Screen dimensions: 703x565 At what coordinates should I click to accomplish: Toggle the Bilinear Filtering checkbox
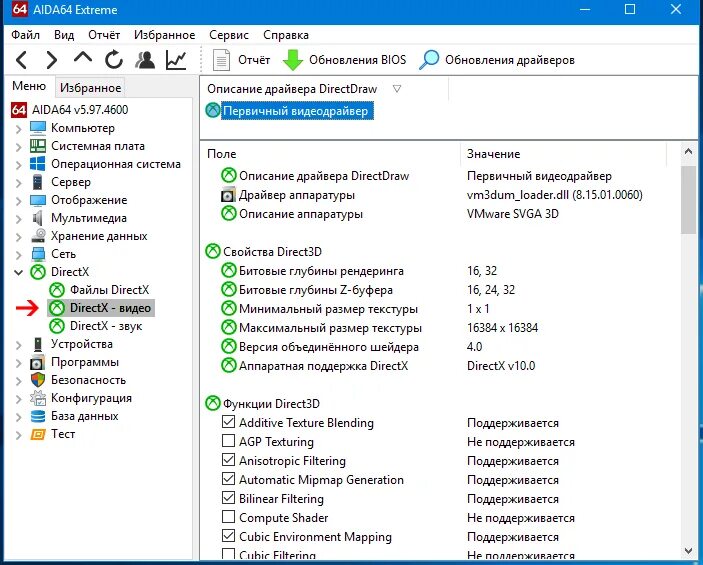point(229,498)
